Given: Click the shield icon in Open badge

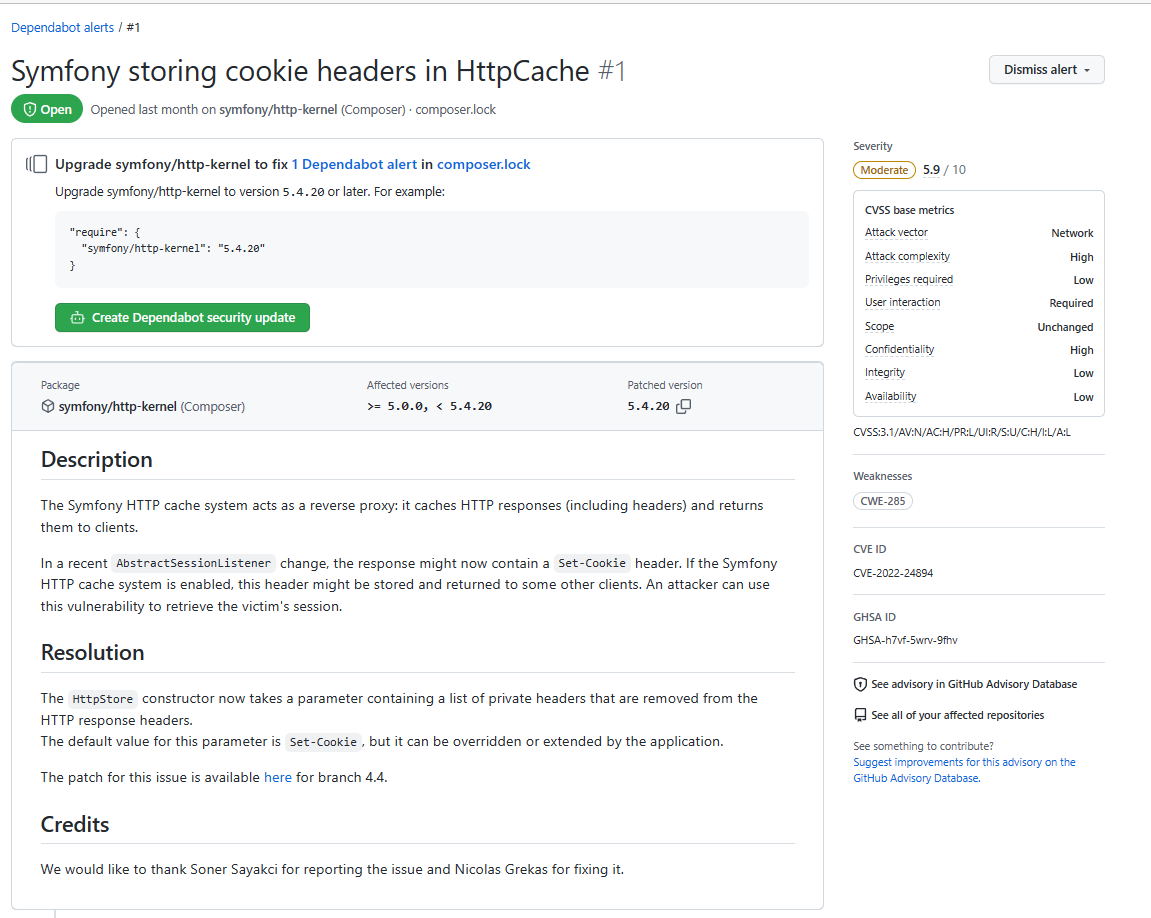Looking at the screenshot, I should tap(30, 109).
